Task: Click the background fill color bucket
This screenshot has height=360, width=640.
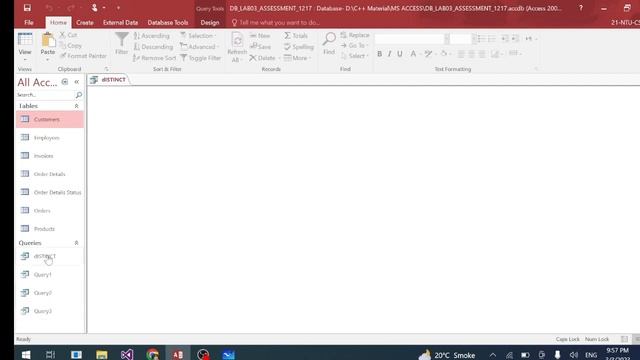Action: pos(444,54)
